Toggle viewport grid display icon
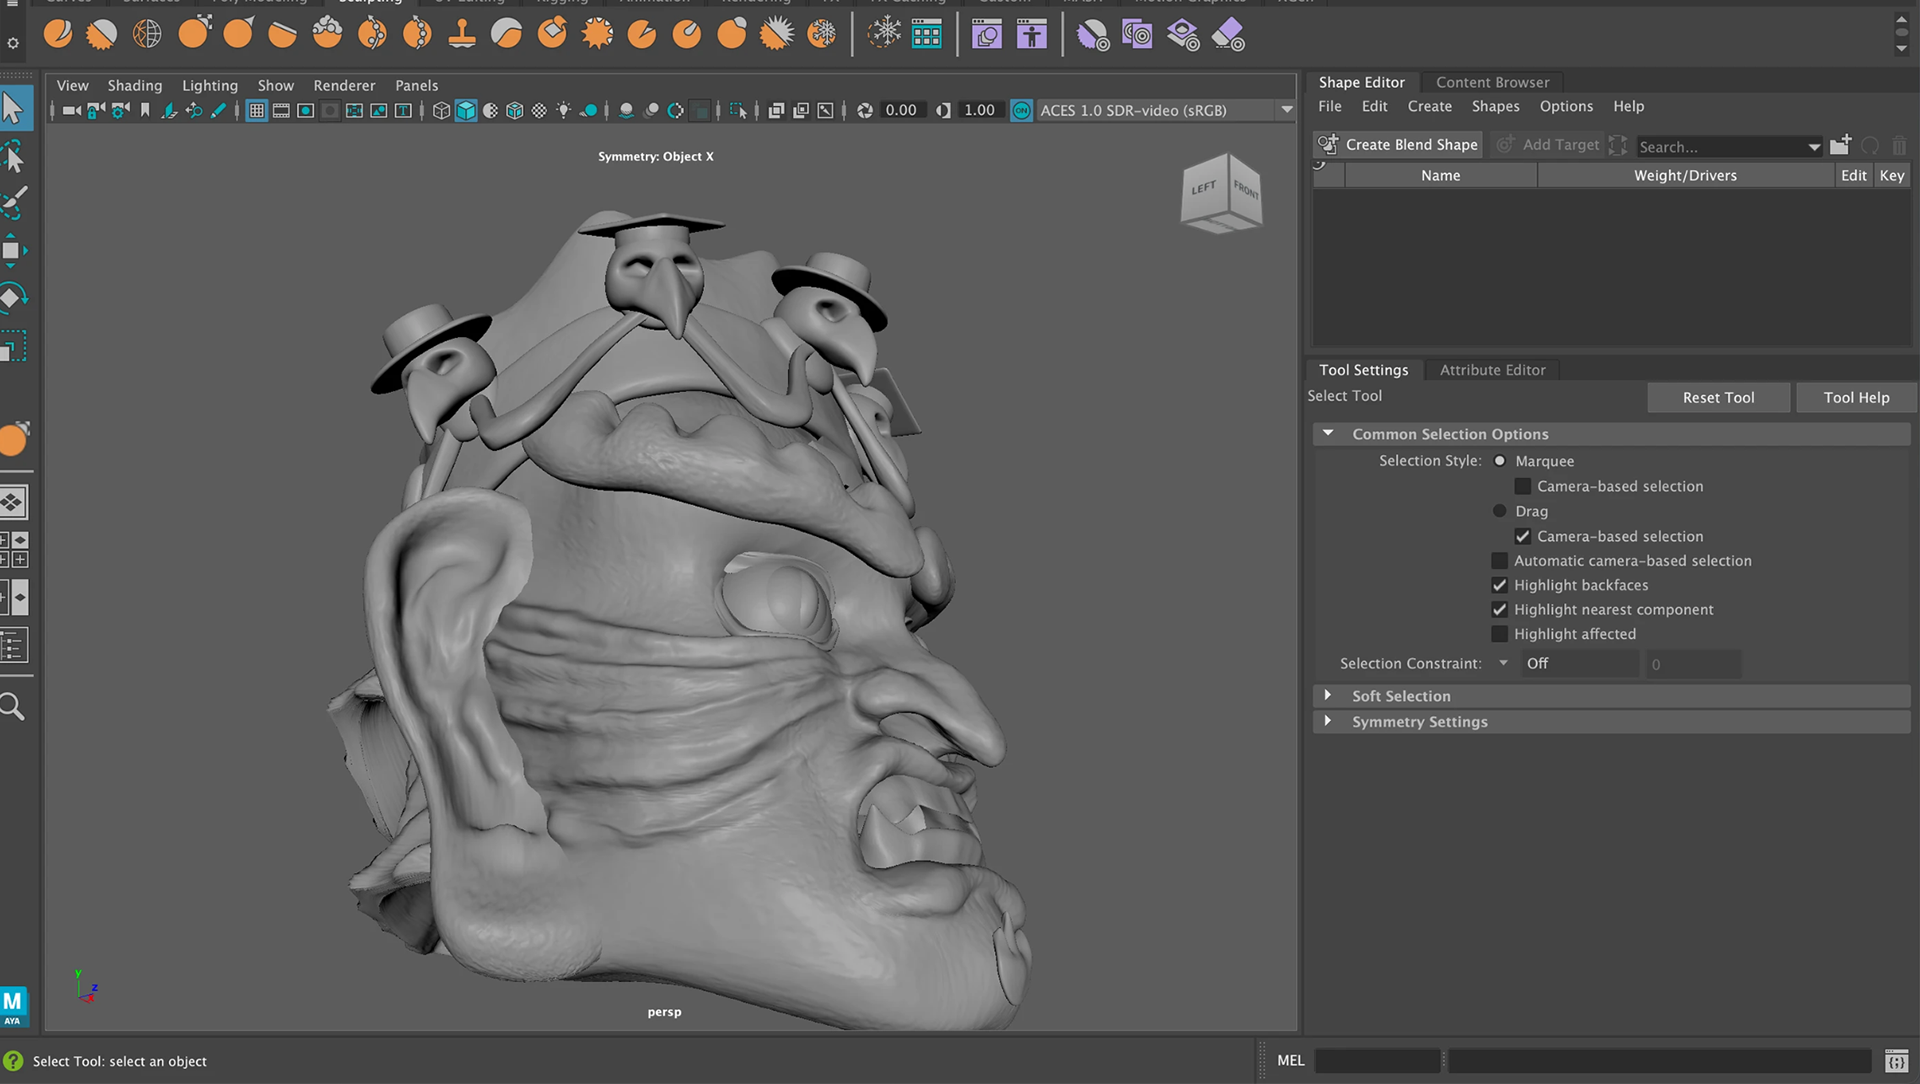This screenshot has height=1084, width=1920. pos(257,111)
